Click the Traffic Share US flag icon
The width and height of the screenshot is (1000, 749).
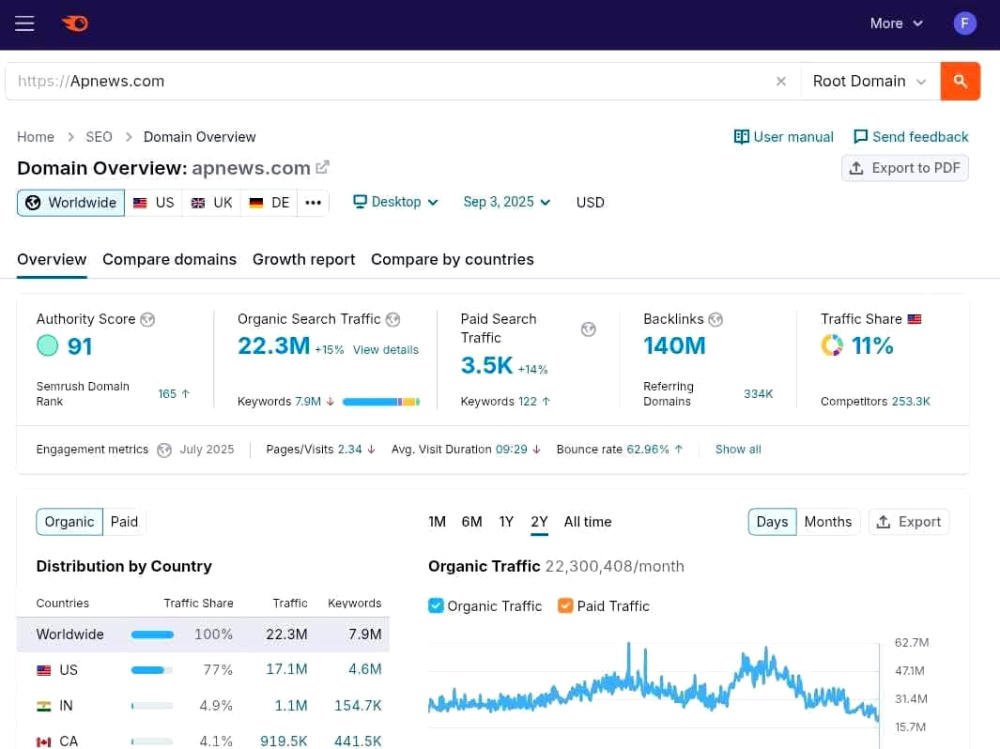pyautogui.click(x=915, y=319)
